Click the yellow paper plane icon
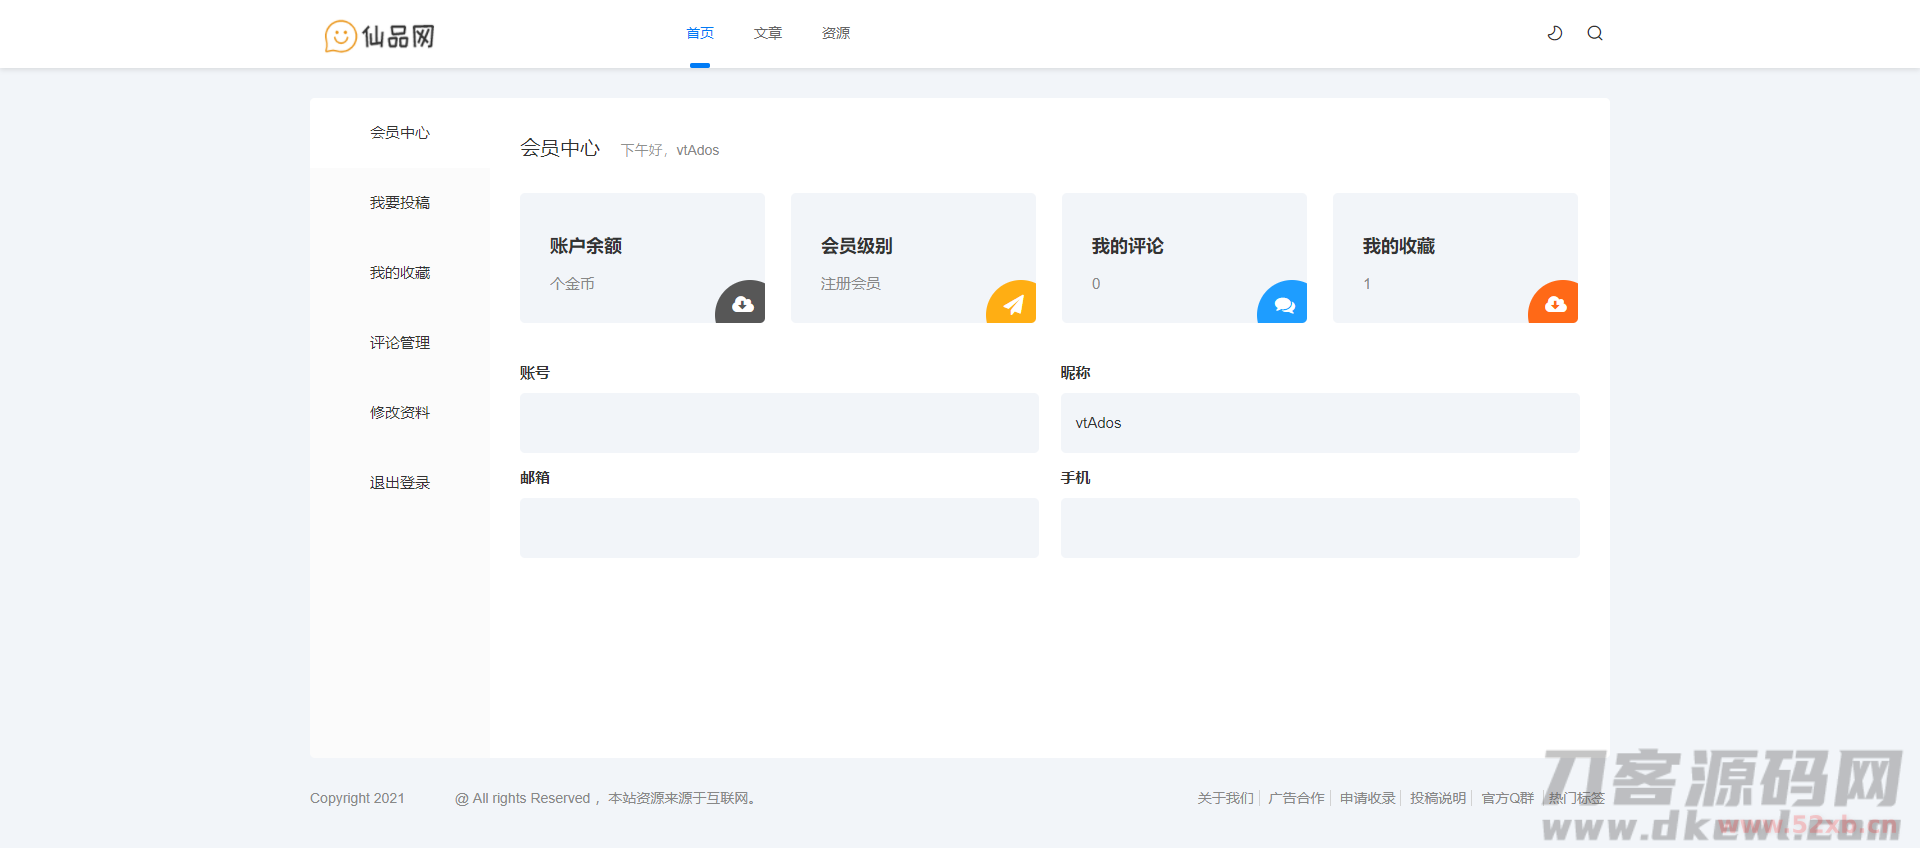Viewport: 1920px width, 848px height. 1013,304
